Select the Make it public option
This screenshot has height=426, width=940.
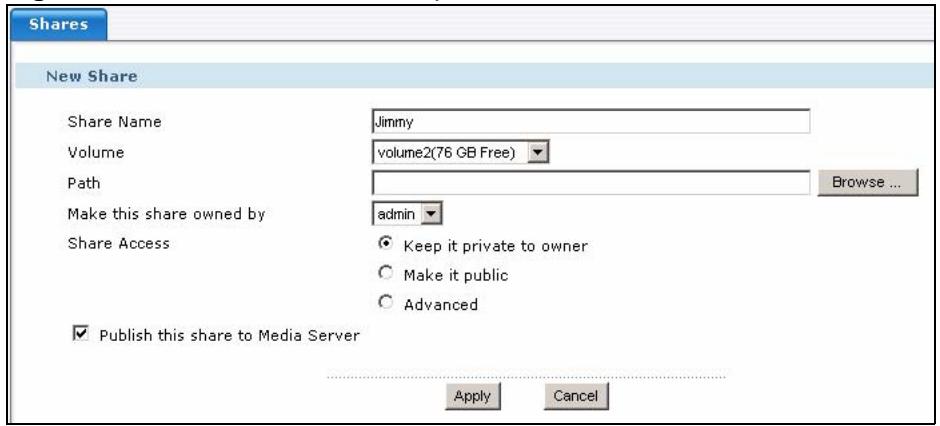(x=386, y=273)
